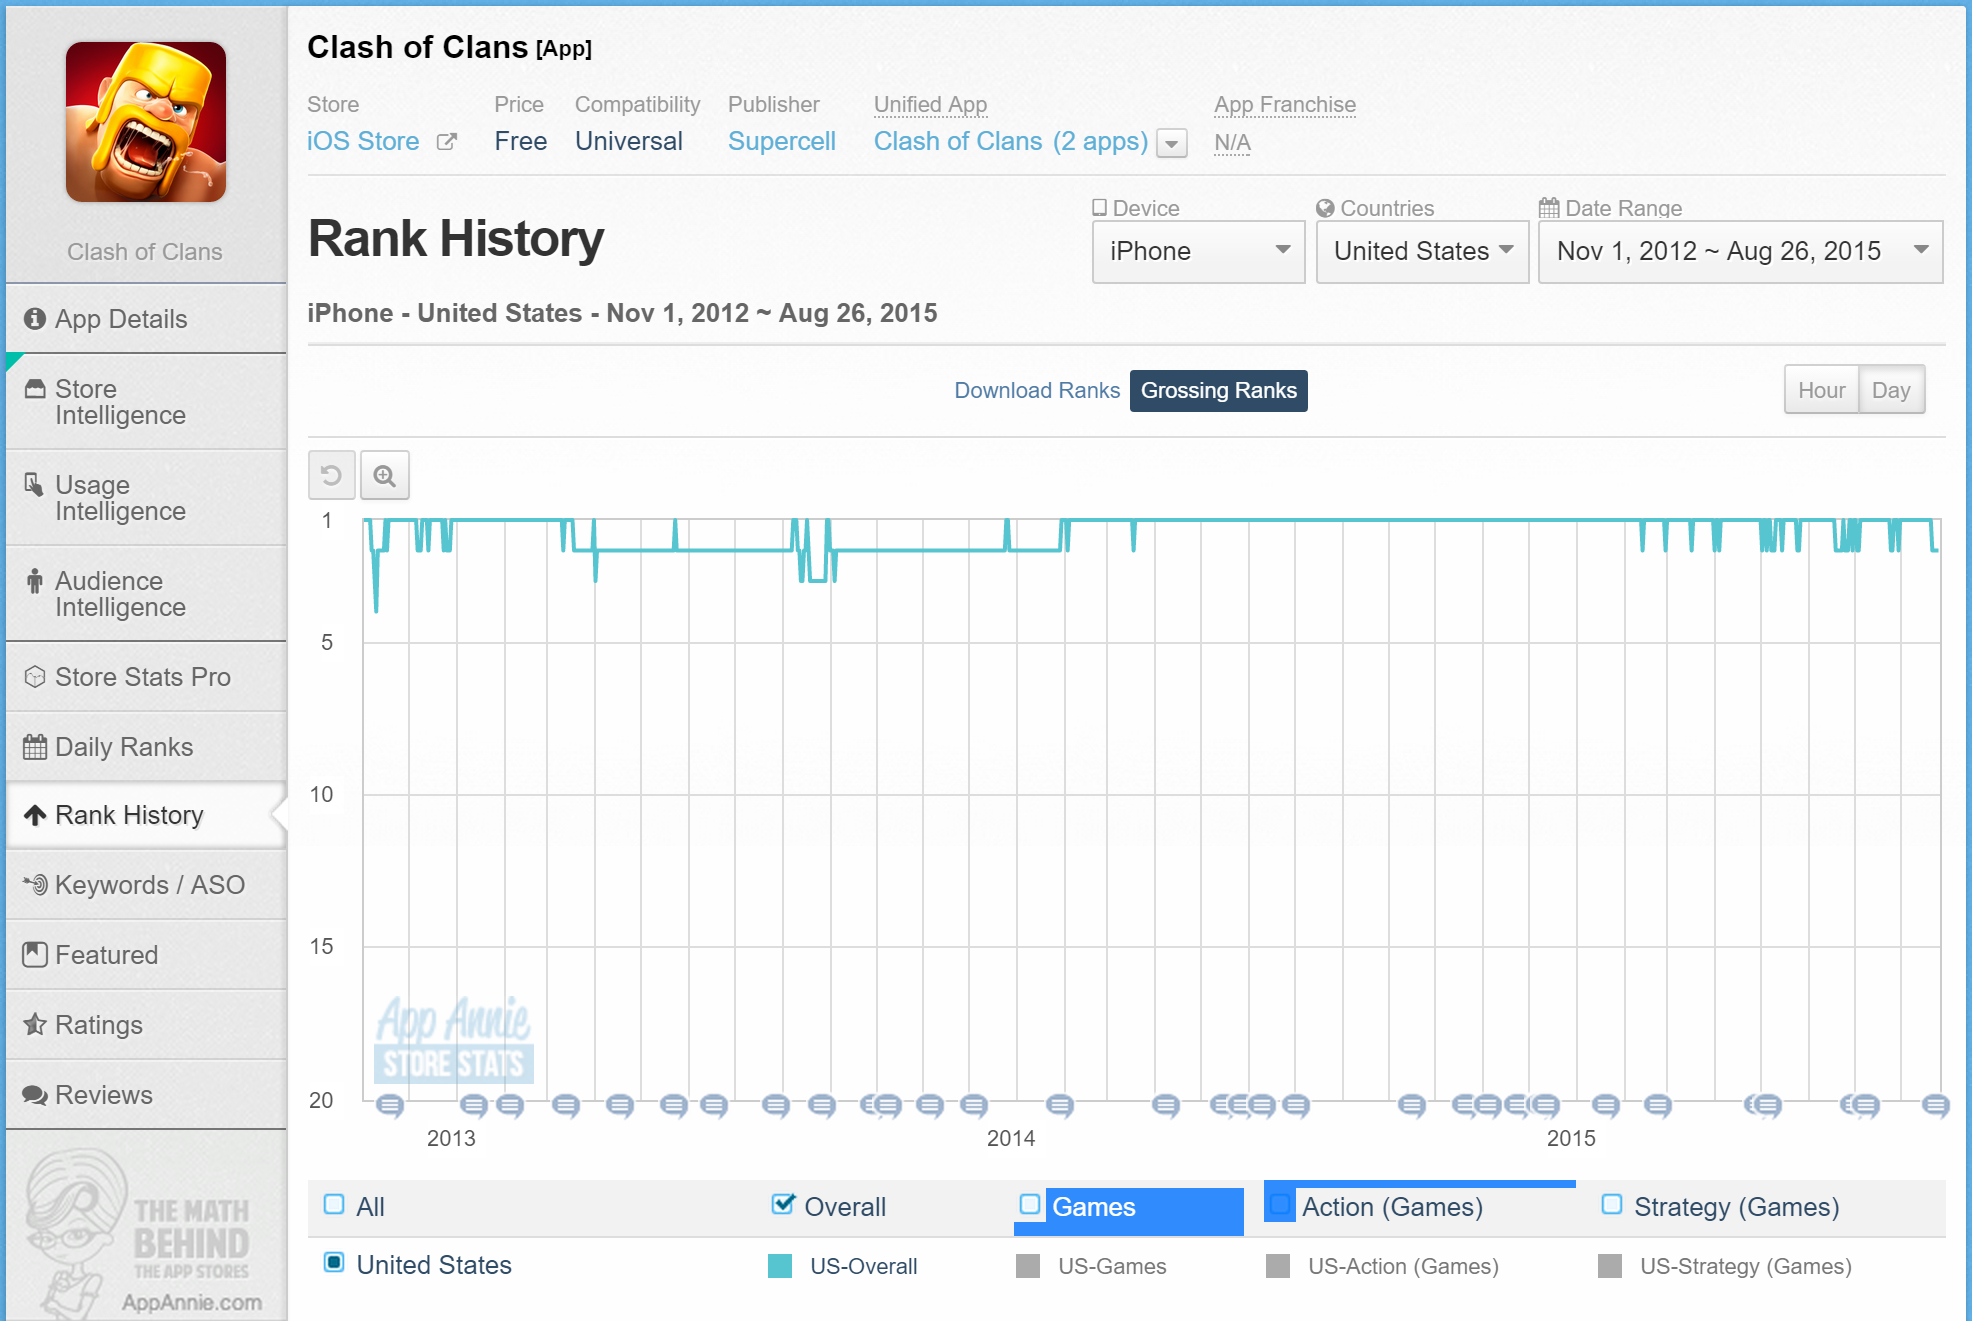
Task: Open the Supercell publisher link
Action: click(x=782, y=141)
